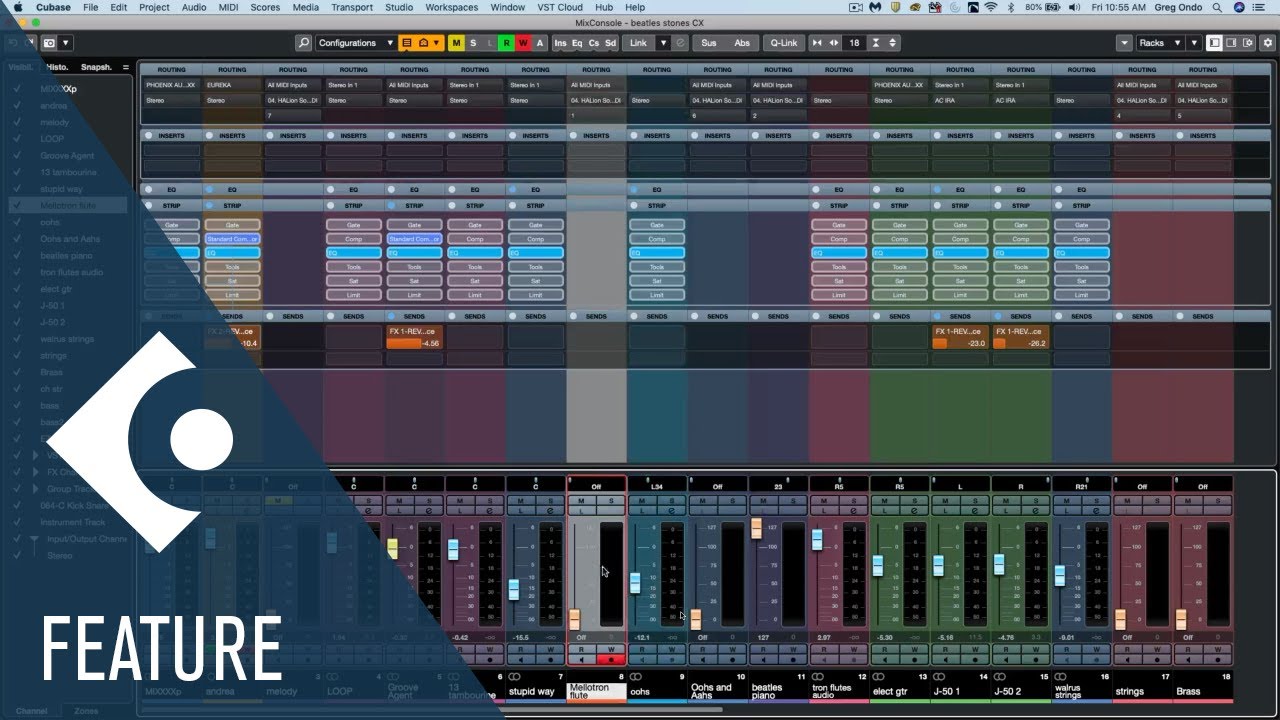The image size is (1280, 720).
Task: Click the green global Read R button
Action: (x=507, y=43)
